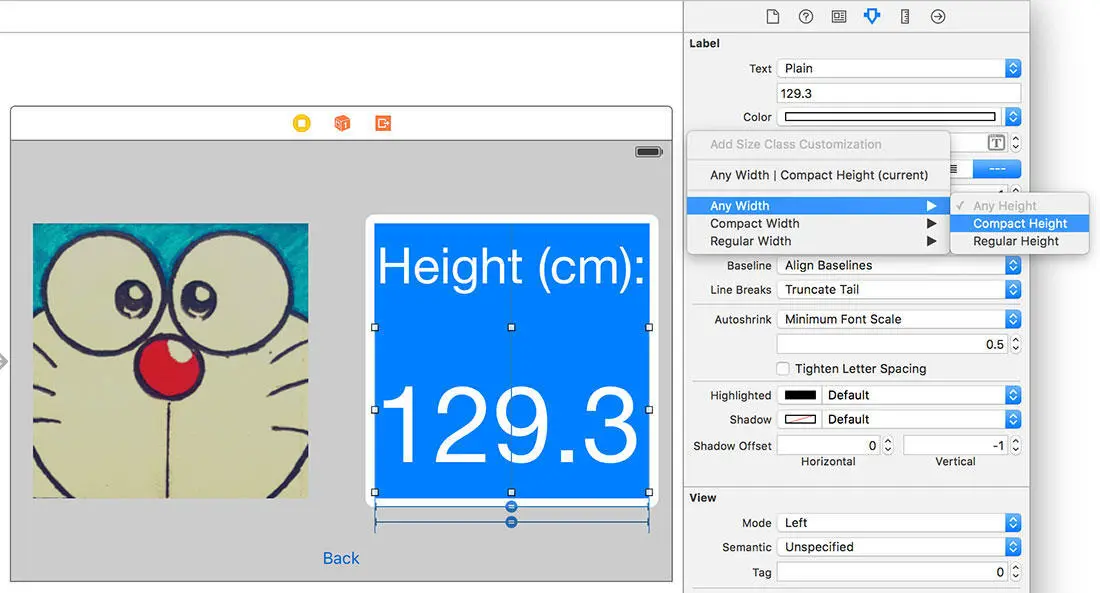Choose Regular Height in submenu
This screenshot has width=1100, height=593.
[x=1019, y=241]
